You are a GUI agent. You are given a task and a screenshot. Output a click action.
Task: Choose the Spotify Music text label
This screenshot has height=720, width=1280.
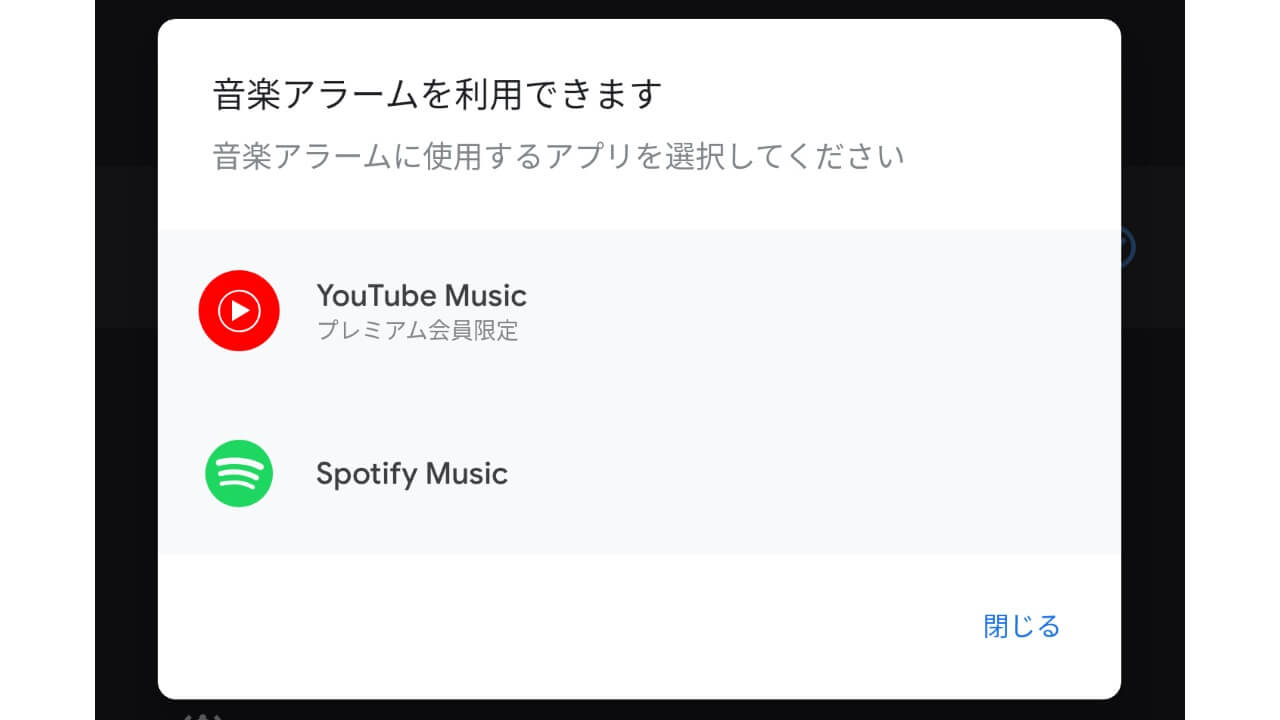coord(411,473)
